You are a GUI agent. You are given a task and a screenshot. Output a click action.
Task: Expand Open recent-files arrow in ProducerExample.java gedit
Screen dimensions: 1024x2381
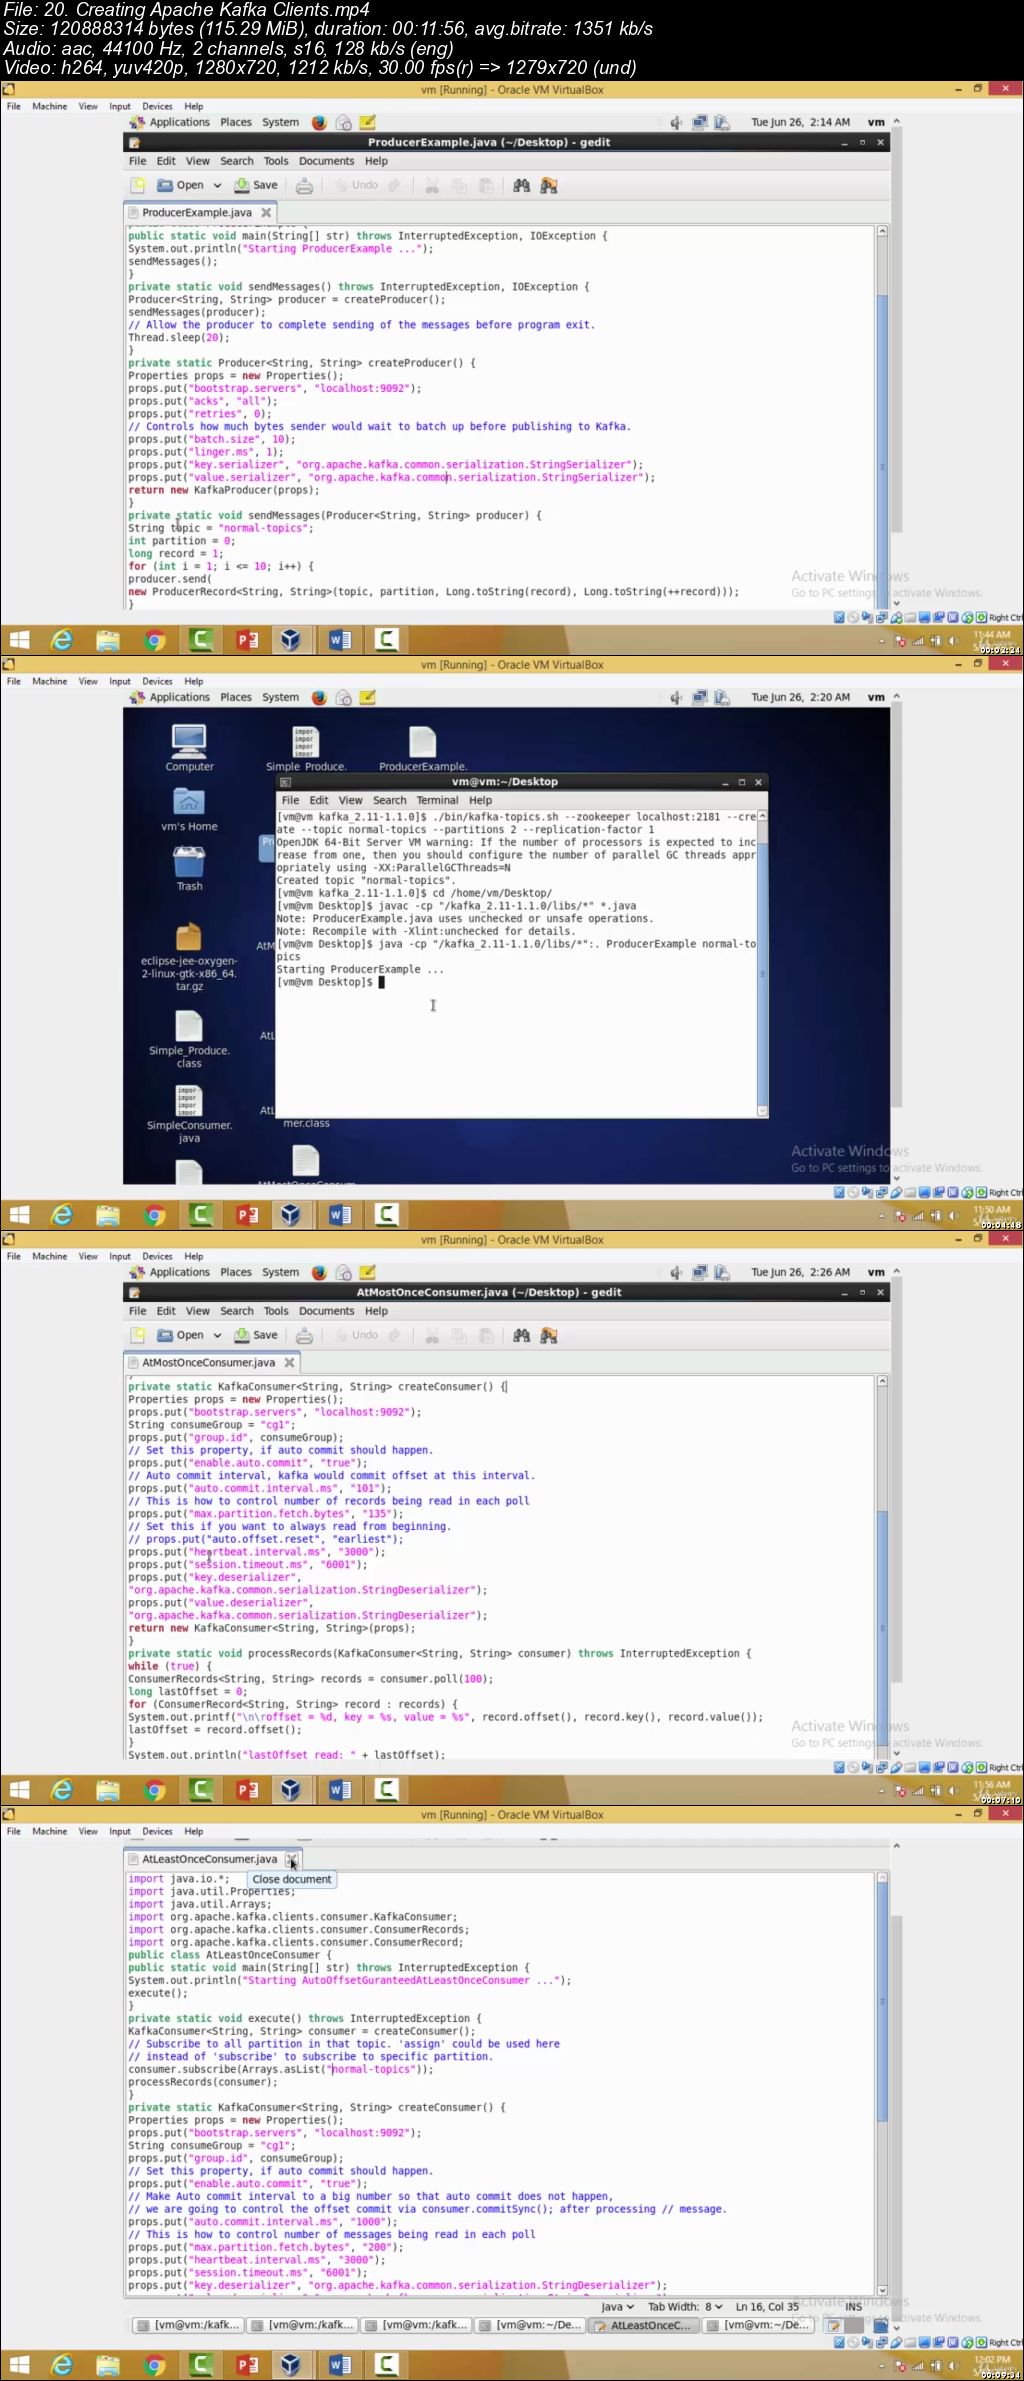click(217, 185)
